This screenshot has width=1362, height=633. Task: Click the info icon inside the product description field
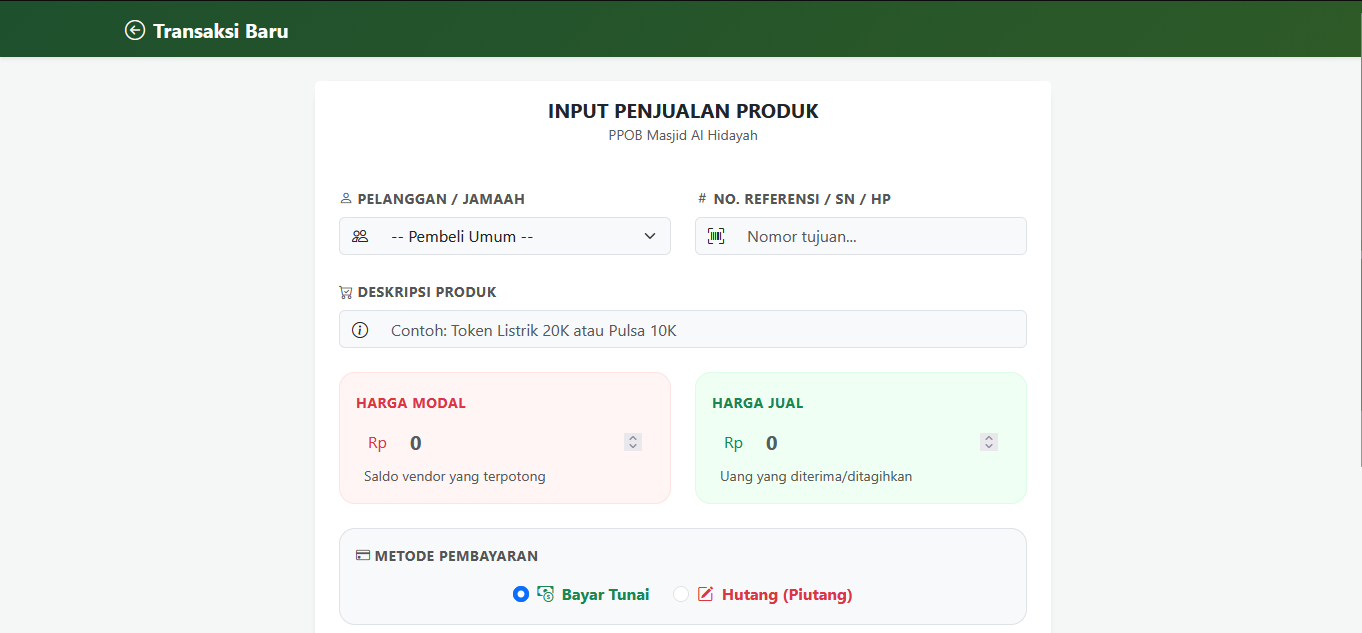tap(360, 329)
